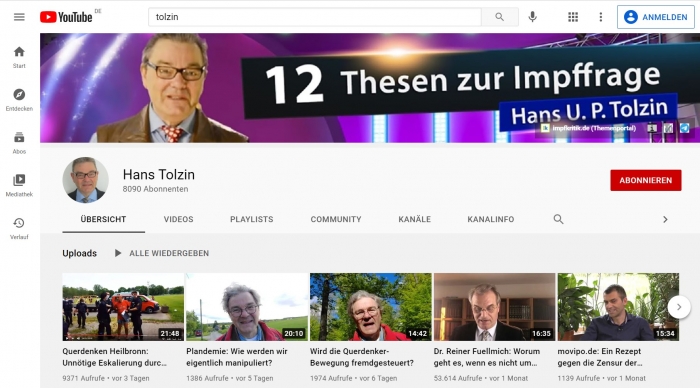Play all uploads via Alle wiedergeben
Viewport: 700px width, 388px height.
coord(162,253)
